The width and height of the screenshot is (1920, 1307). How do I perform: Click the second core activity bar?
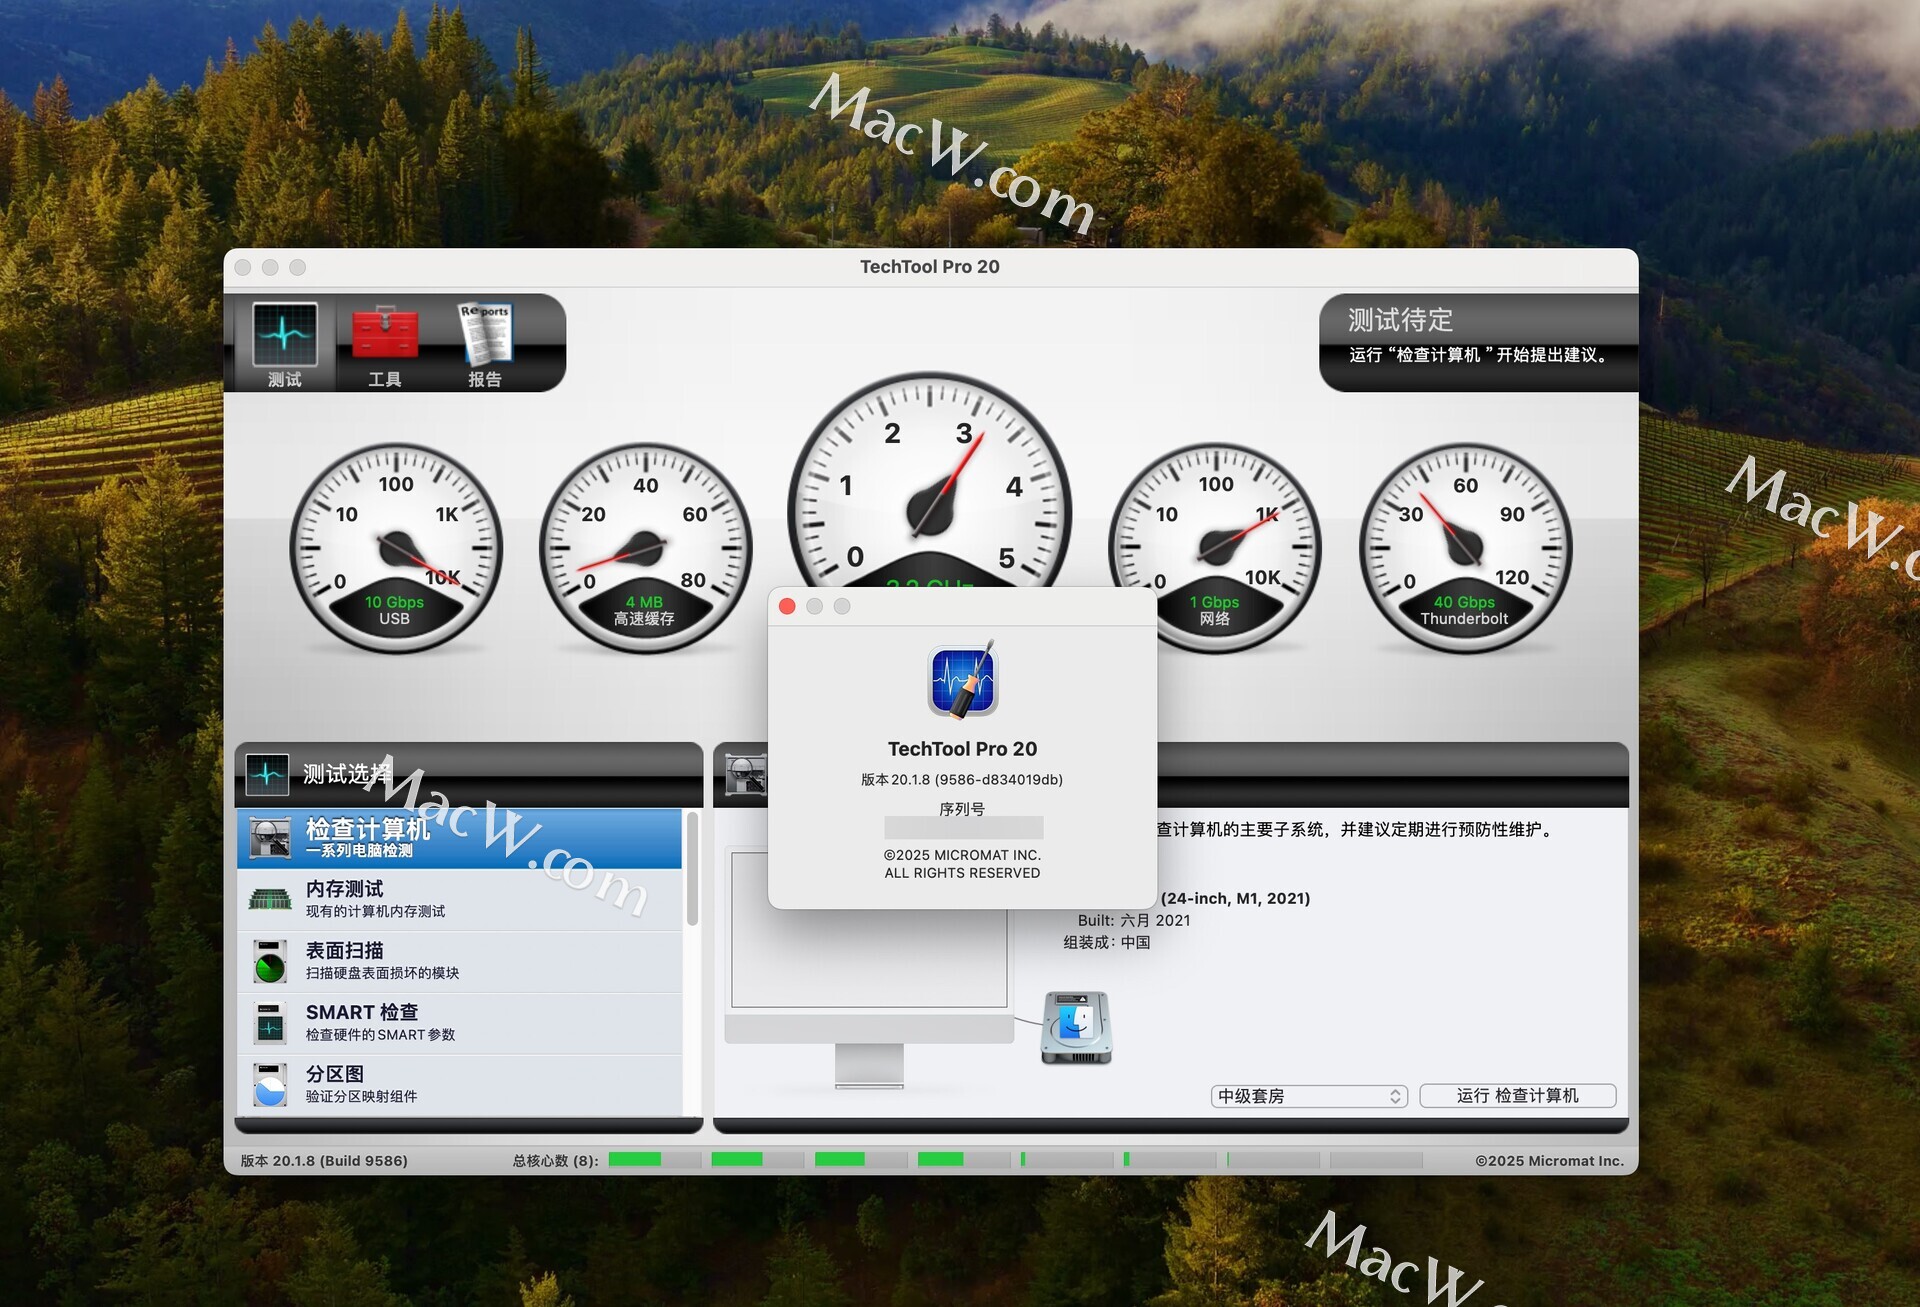[x=757, y=1160]
